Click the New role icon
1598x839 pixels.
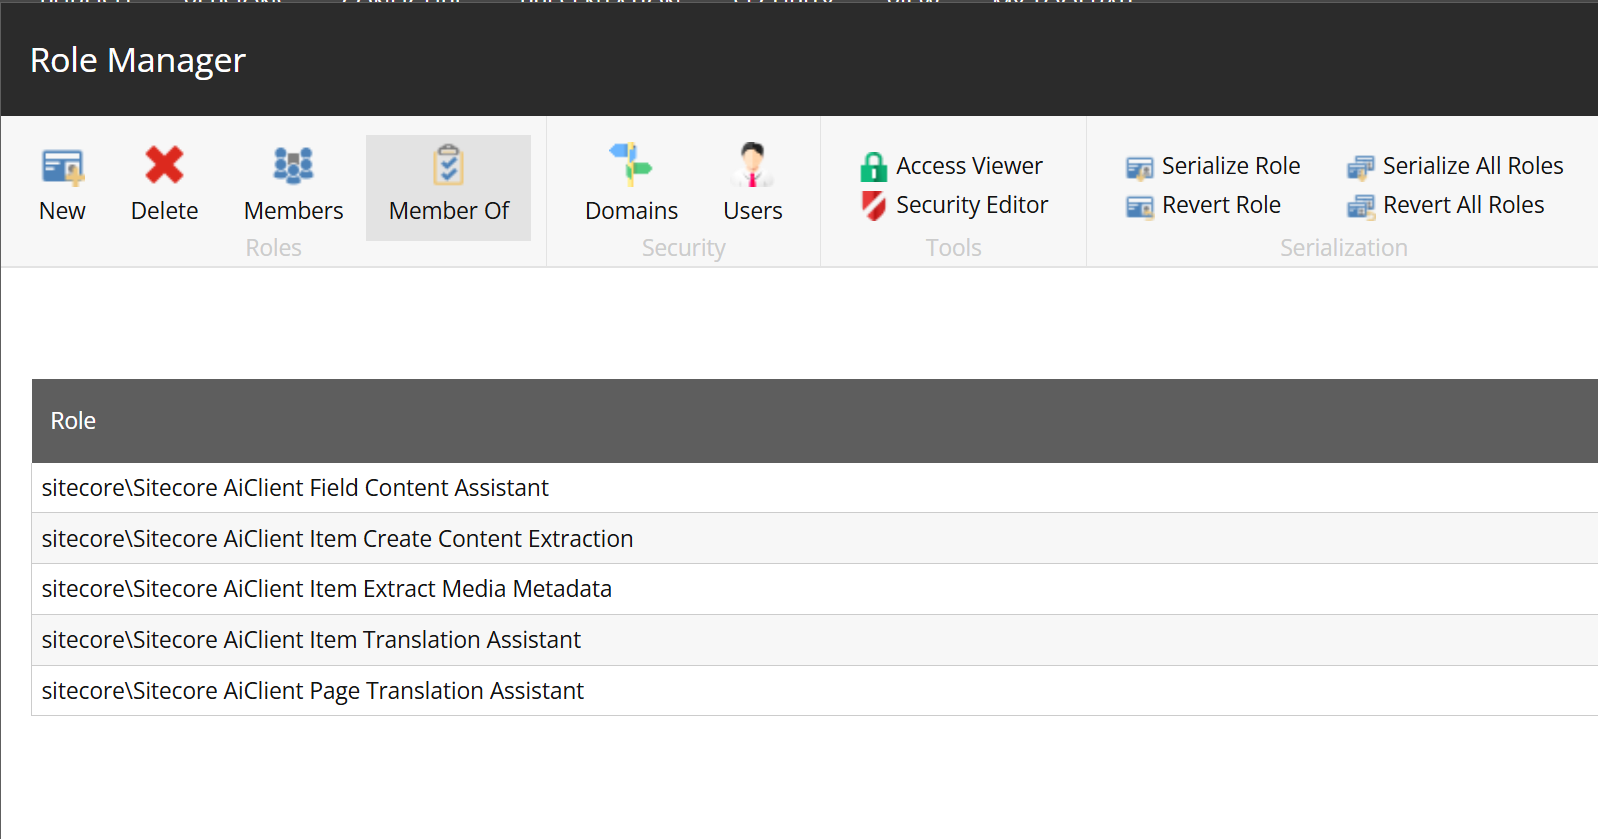[x=62, y=166]
